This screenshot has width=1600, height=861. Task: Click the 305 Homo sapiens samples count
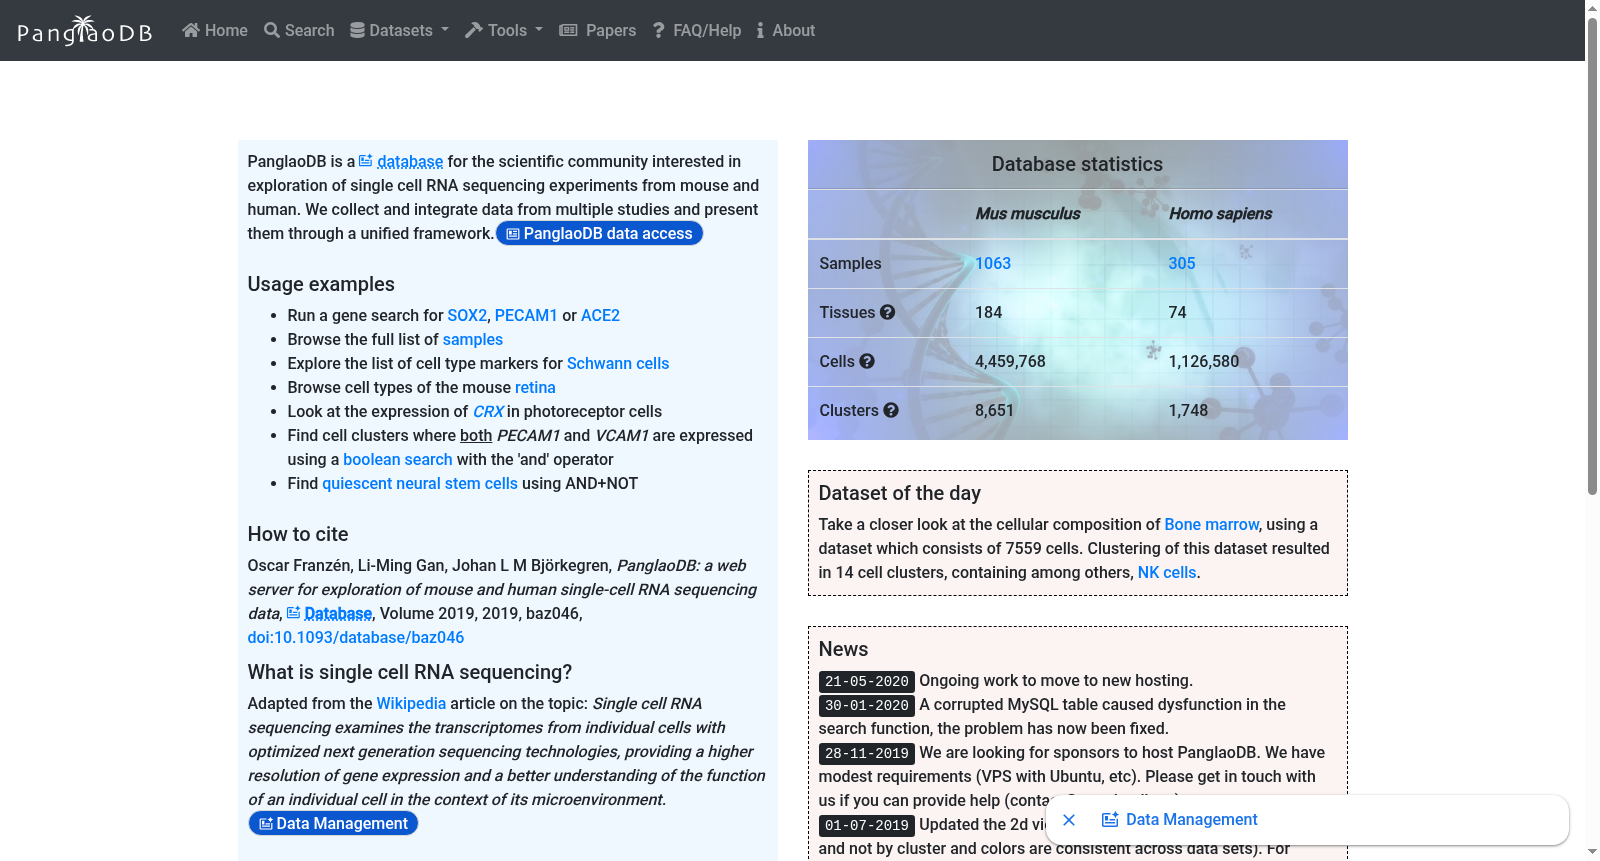click(x=1182, y=263)
